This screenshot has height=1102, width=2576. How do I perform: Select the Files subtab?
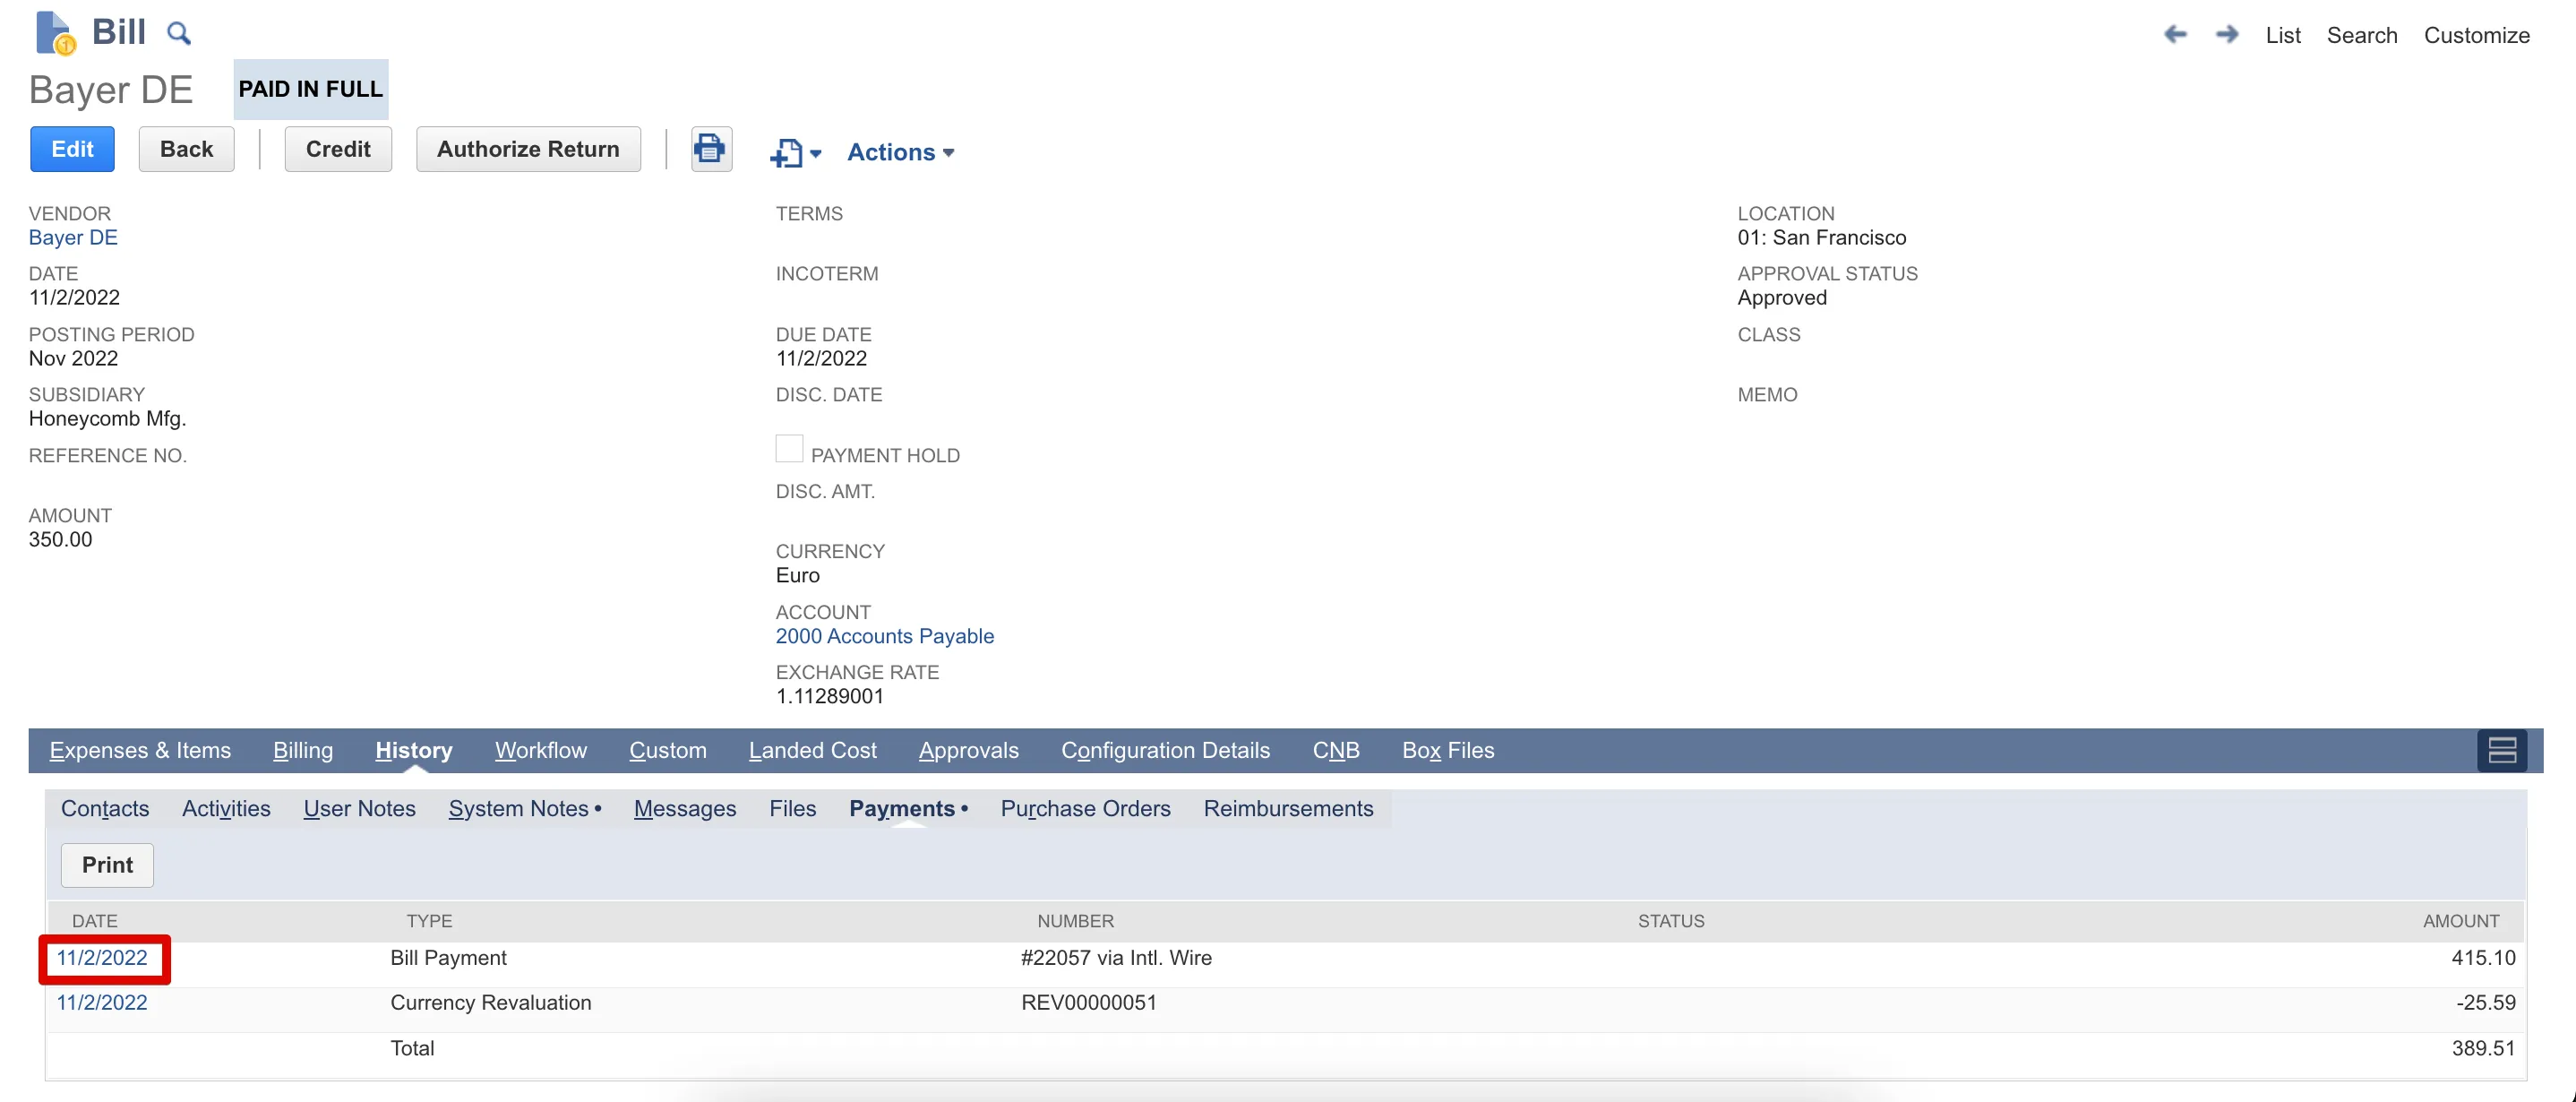coord(793,808)
